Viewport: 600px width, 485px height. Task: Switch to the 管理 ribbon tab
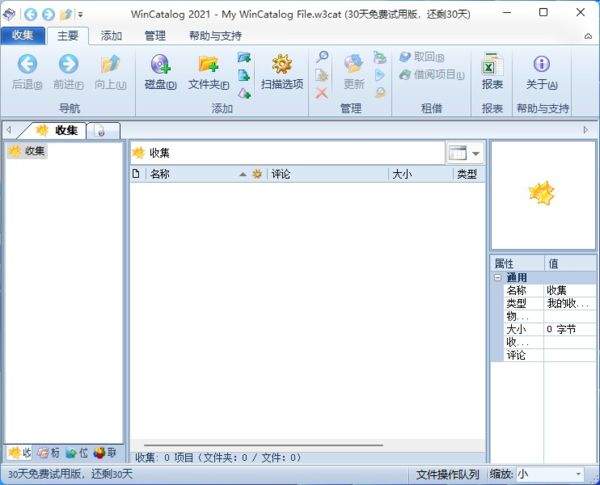pyautogui.click(x=155, y=36)
